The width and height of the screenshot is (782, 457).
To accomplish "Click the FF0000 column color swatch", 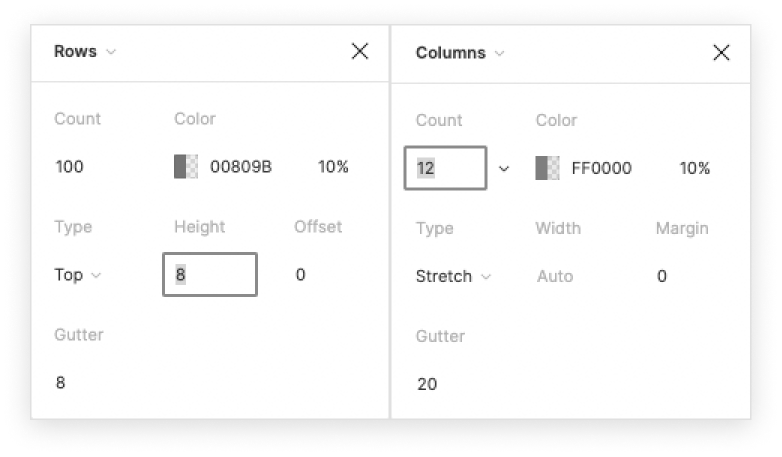I will click(547, 168).
